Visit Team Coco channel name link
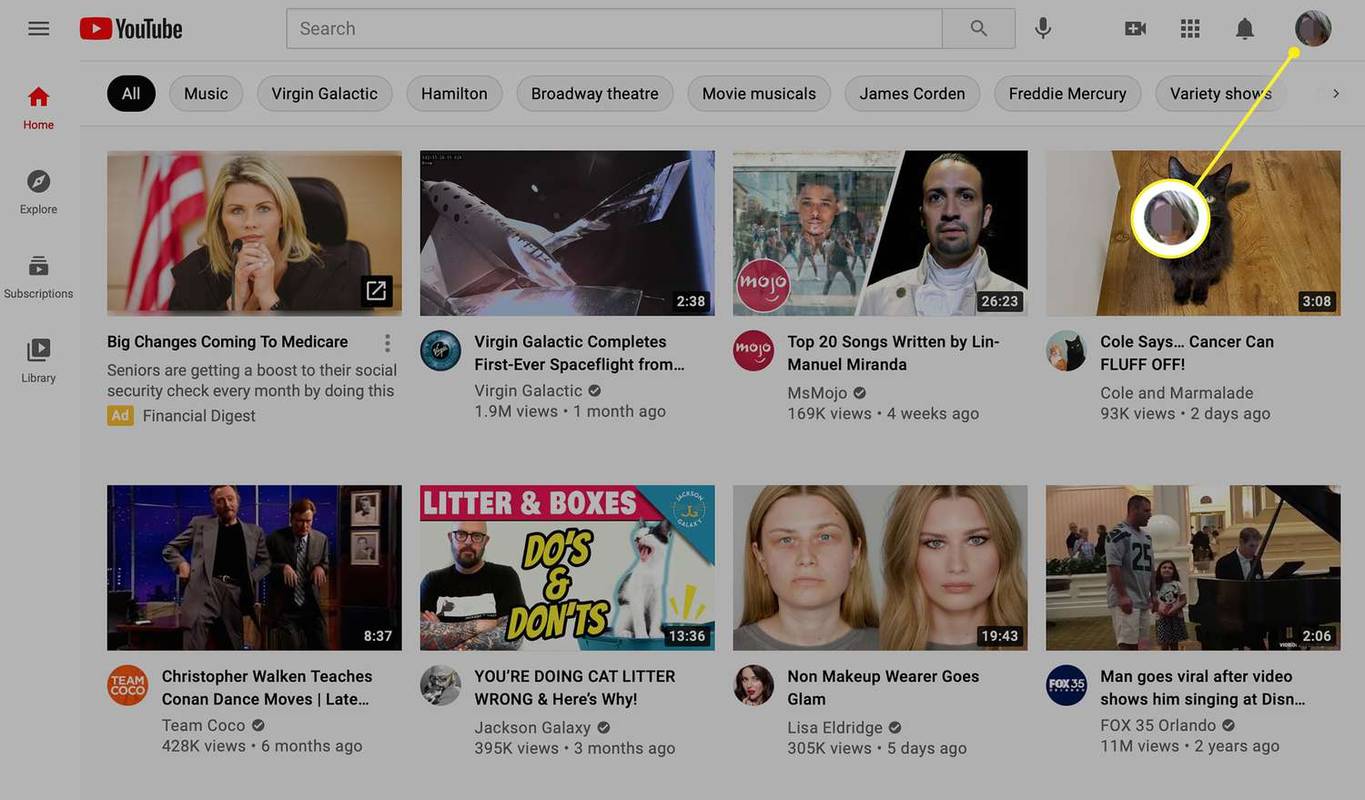The image size is (1365, 800). (x=204, y=726)
